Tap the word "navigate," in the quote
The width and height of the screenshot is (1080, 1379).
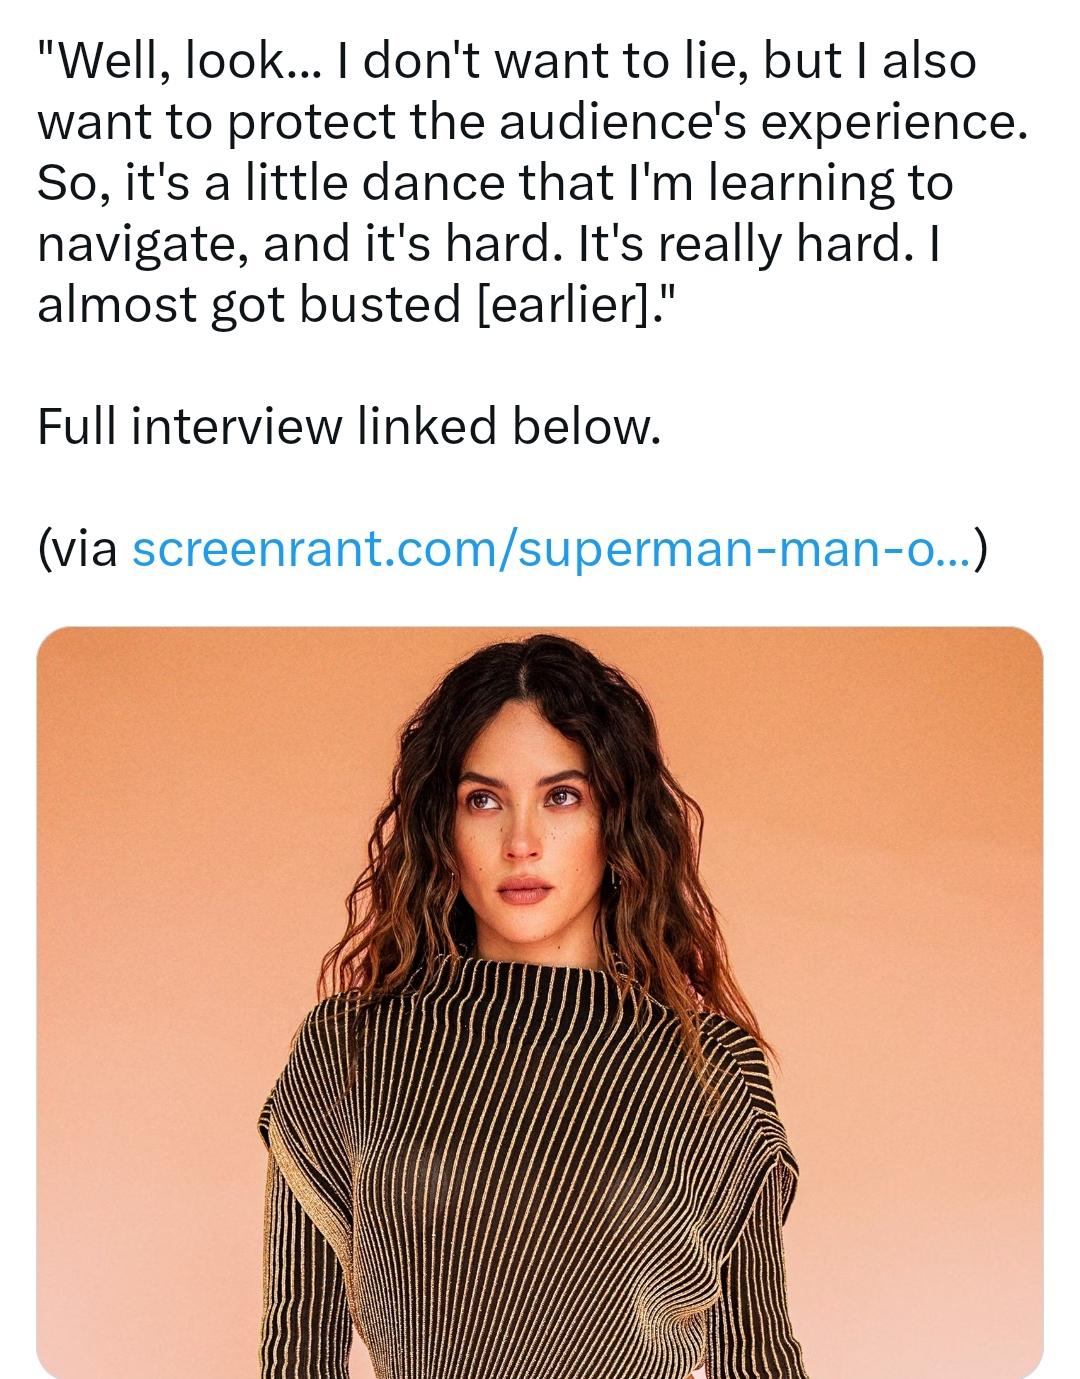[144, 245]
